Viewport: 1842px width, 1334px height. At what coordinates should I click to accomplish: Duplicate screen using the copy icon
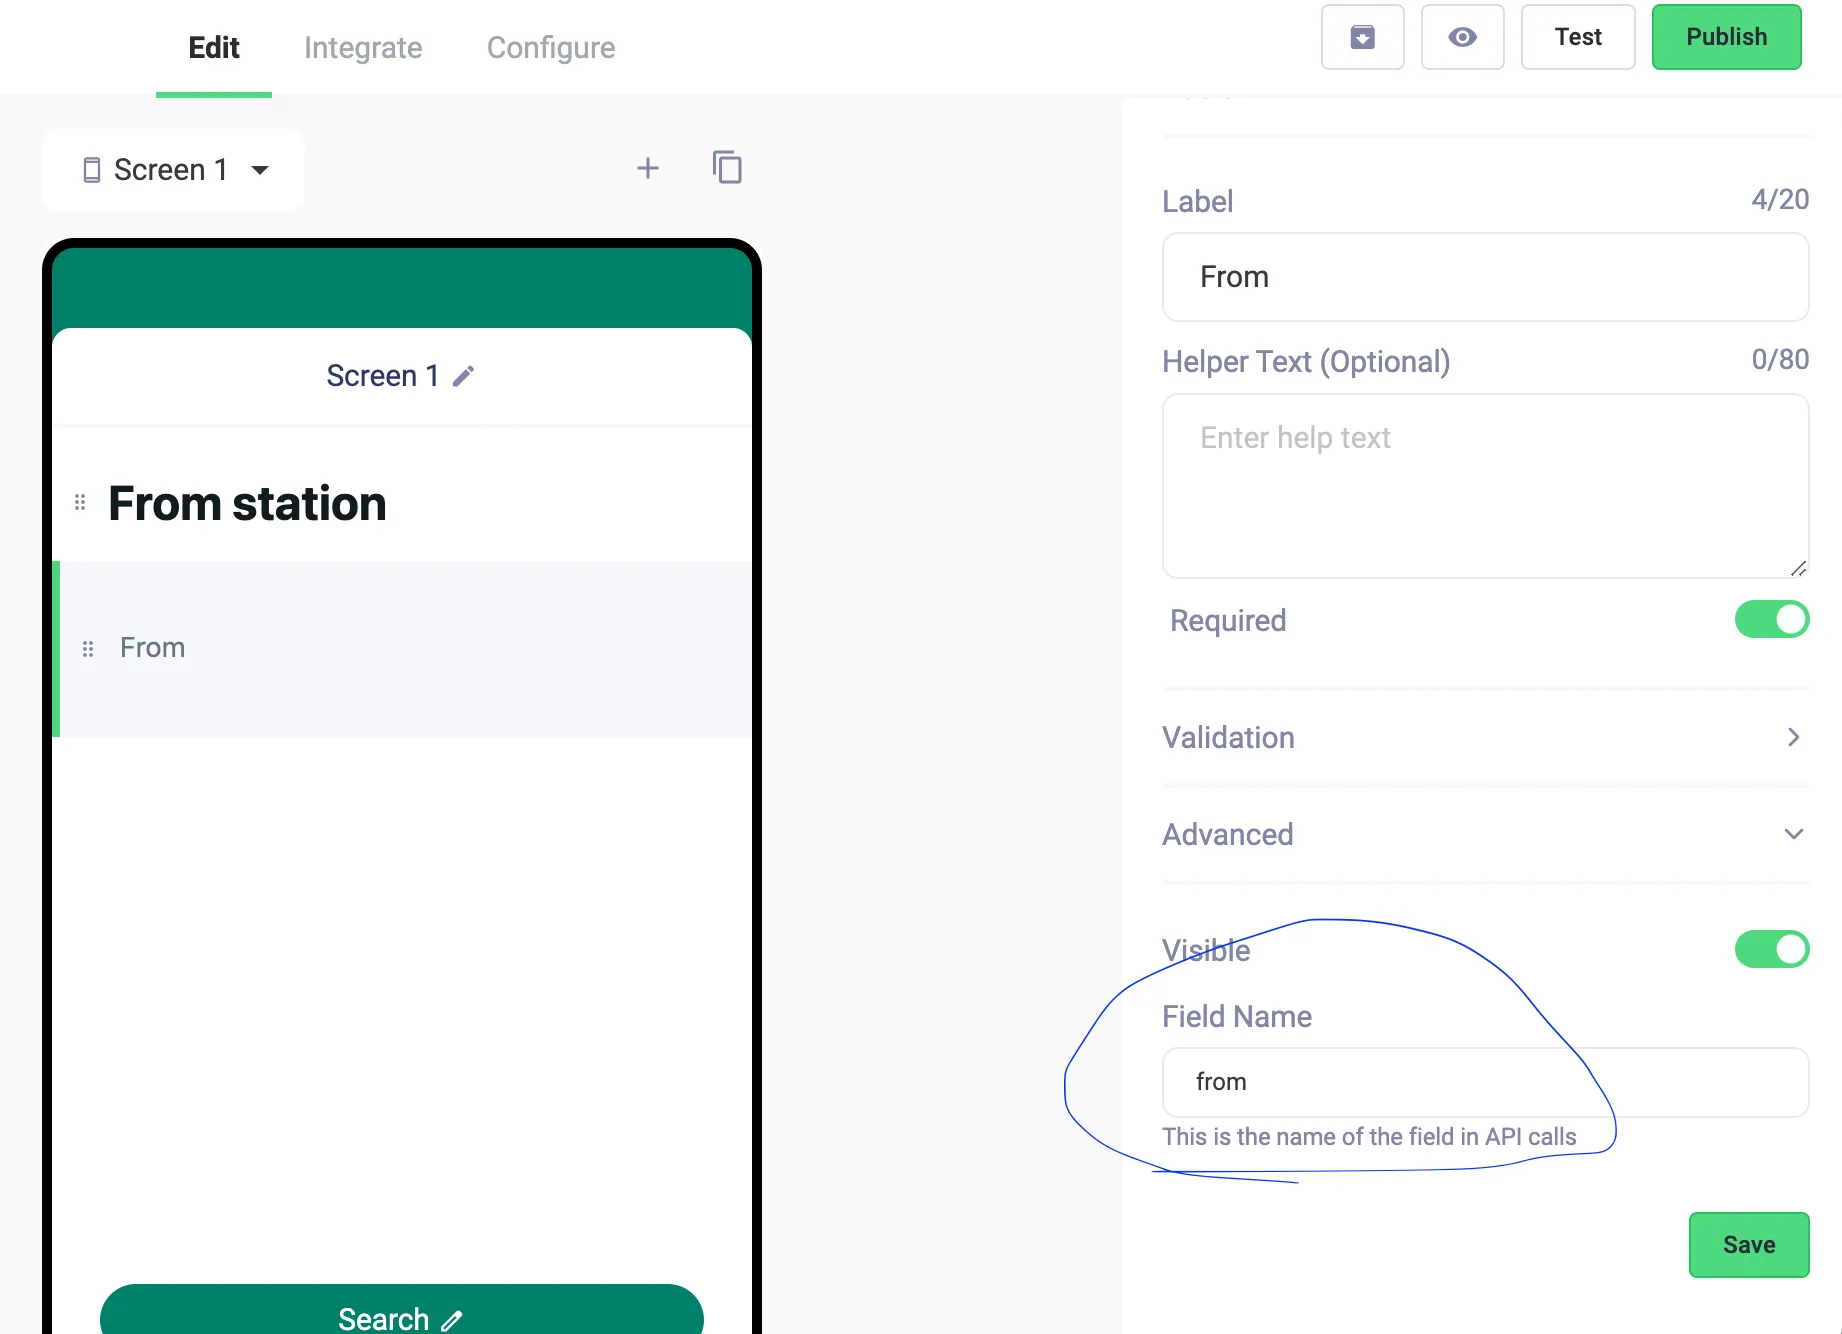click(x=727, y=167)
